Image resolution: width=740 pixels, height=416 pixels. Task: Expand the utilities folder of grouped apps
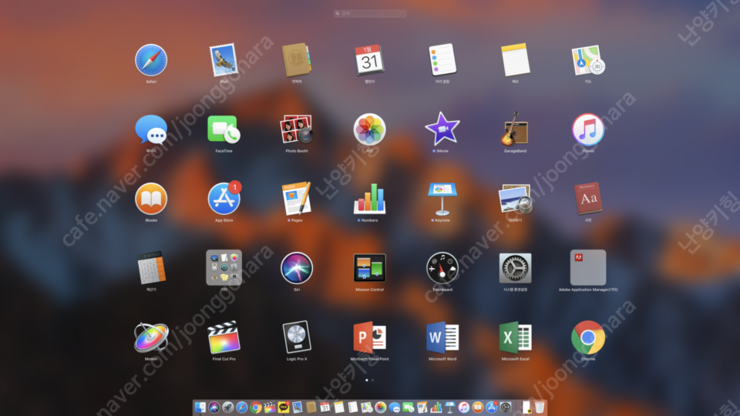[x=224, y=268]
